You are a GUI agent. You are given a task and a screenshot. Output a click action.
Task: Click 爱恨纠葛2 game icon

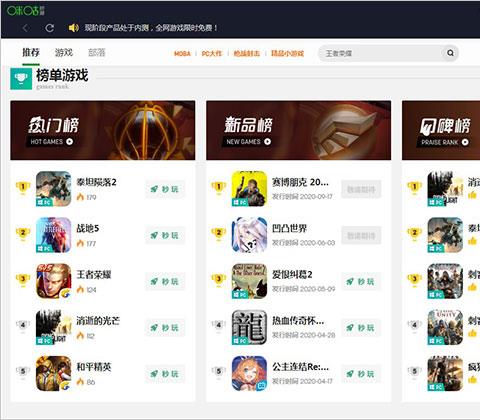pos(249,281)
